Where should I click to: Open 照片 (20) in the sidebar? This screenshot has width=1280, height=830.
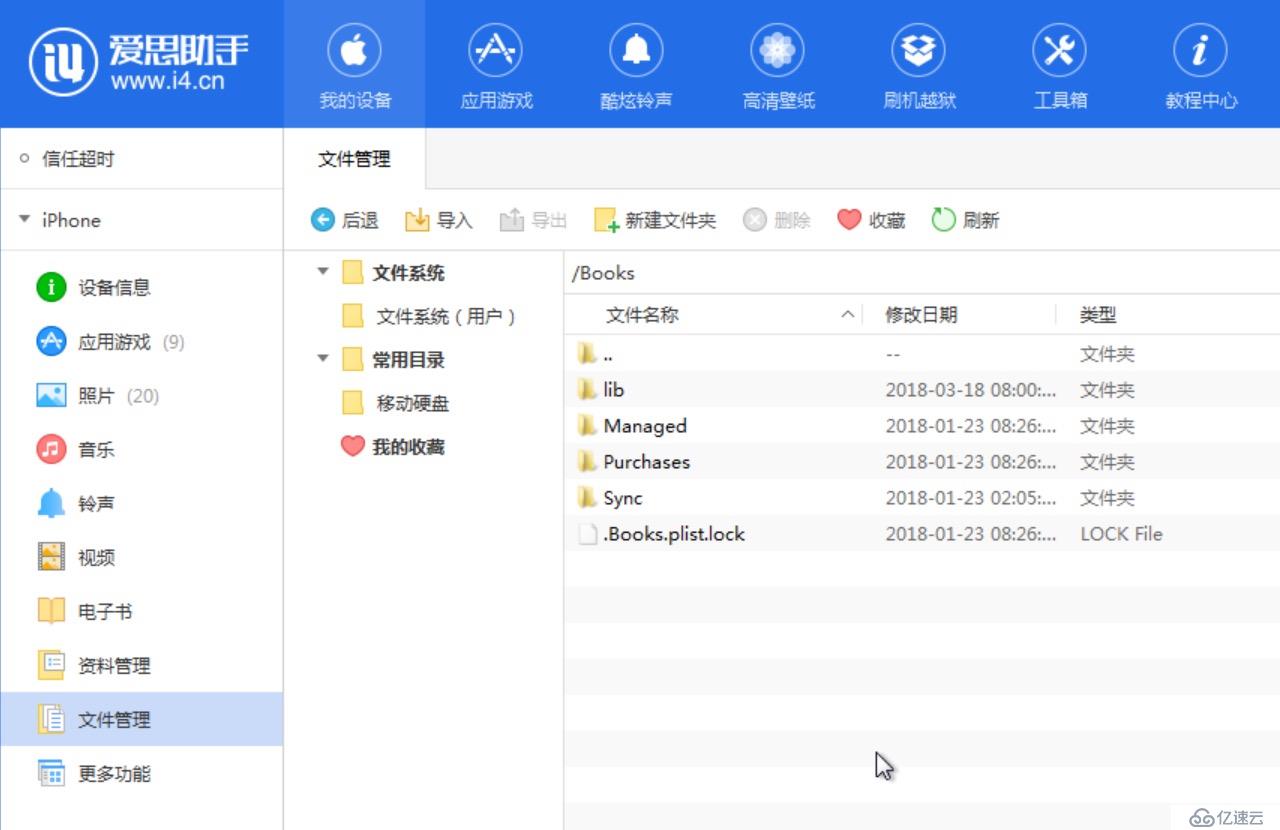[141, 396]
